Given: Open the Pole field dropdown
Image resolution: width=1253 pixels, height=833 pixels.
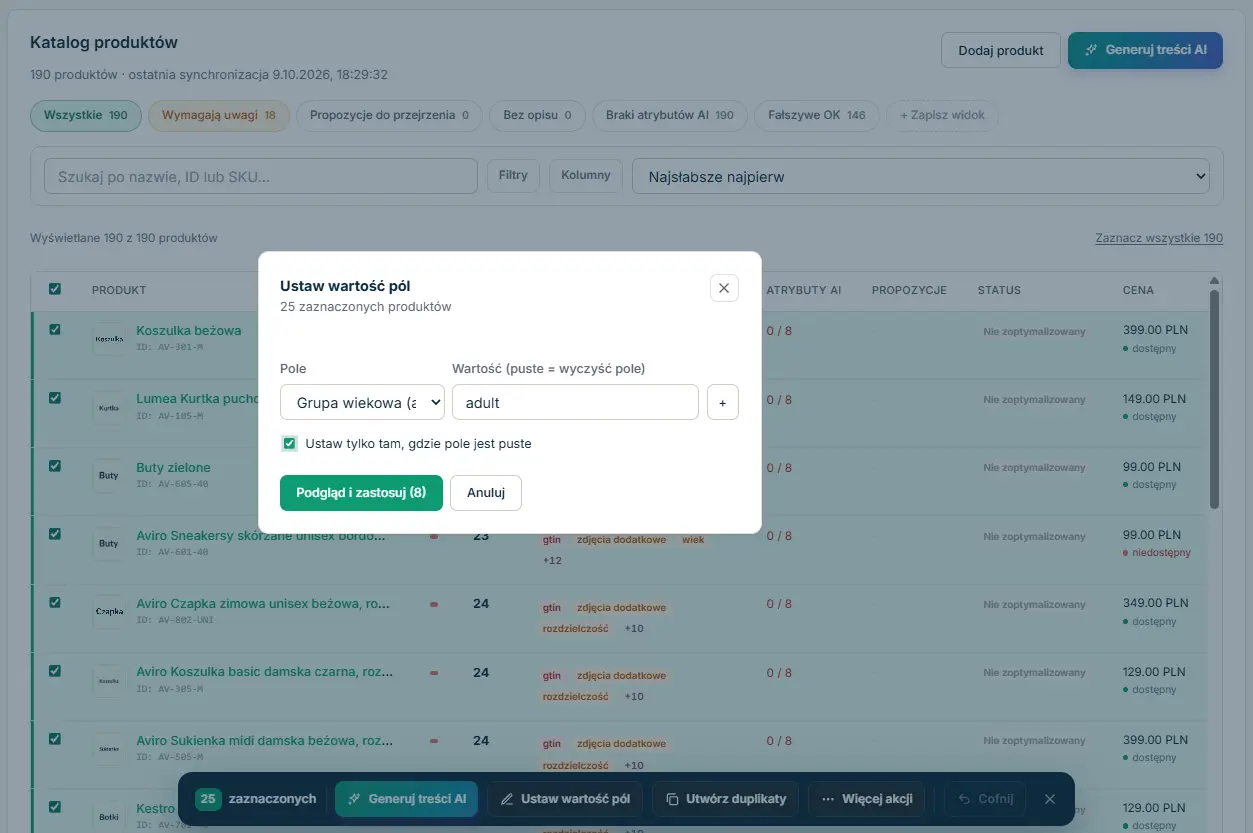Looking at the screenshot, I should pyautogui.click(x=362, y=402).
